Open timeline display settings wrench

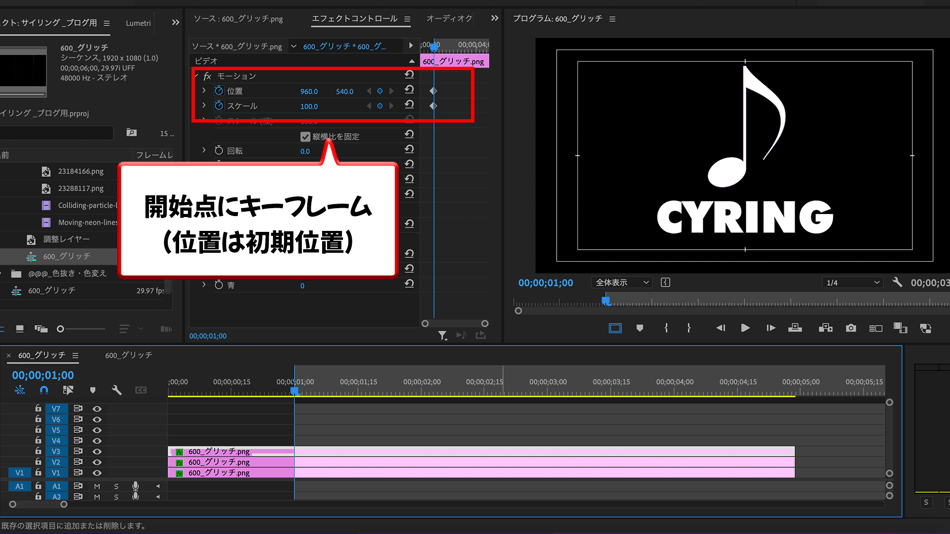117,390
